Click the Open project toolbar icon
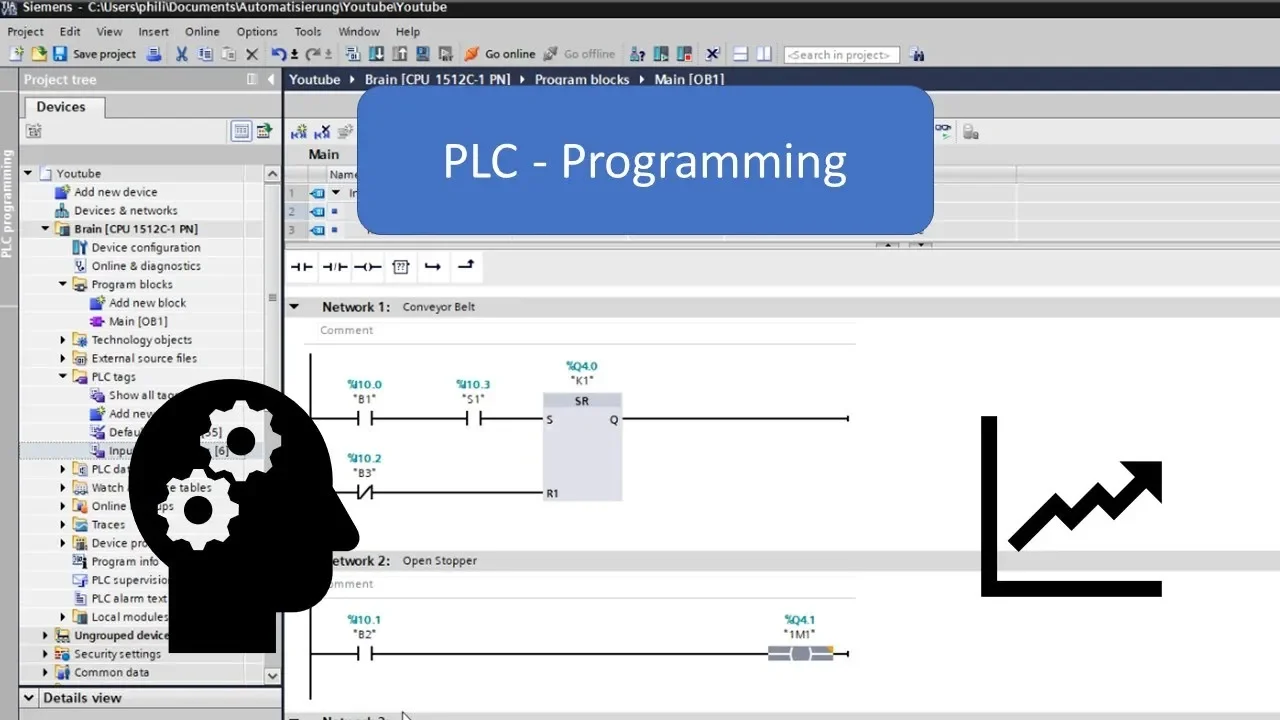The image size is (1280, 720). coord(38,54)
